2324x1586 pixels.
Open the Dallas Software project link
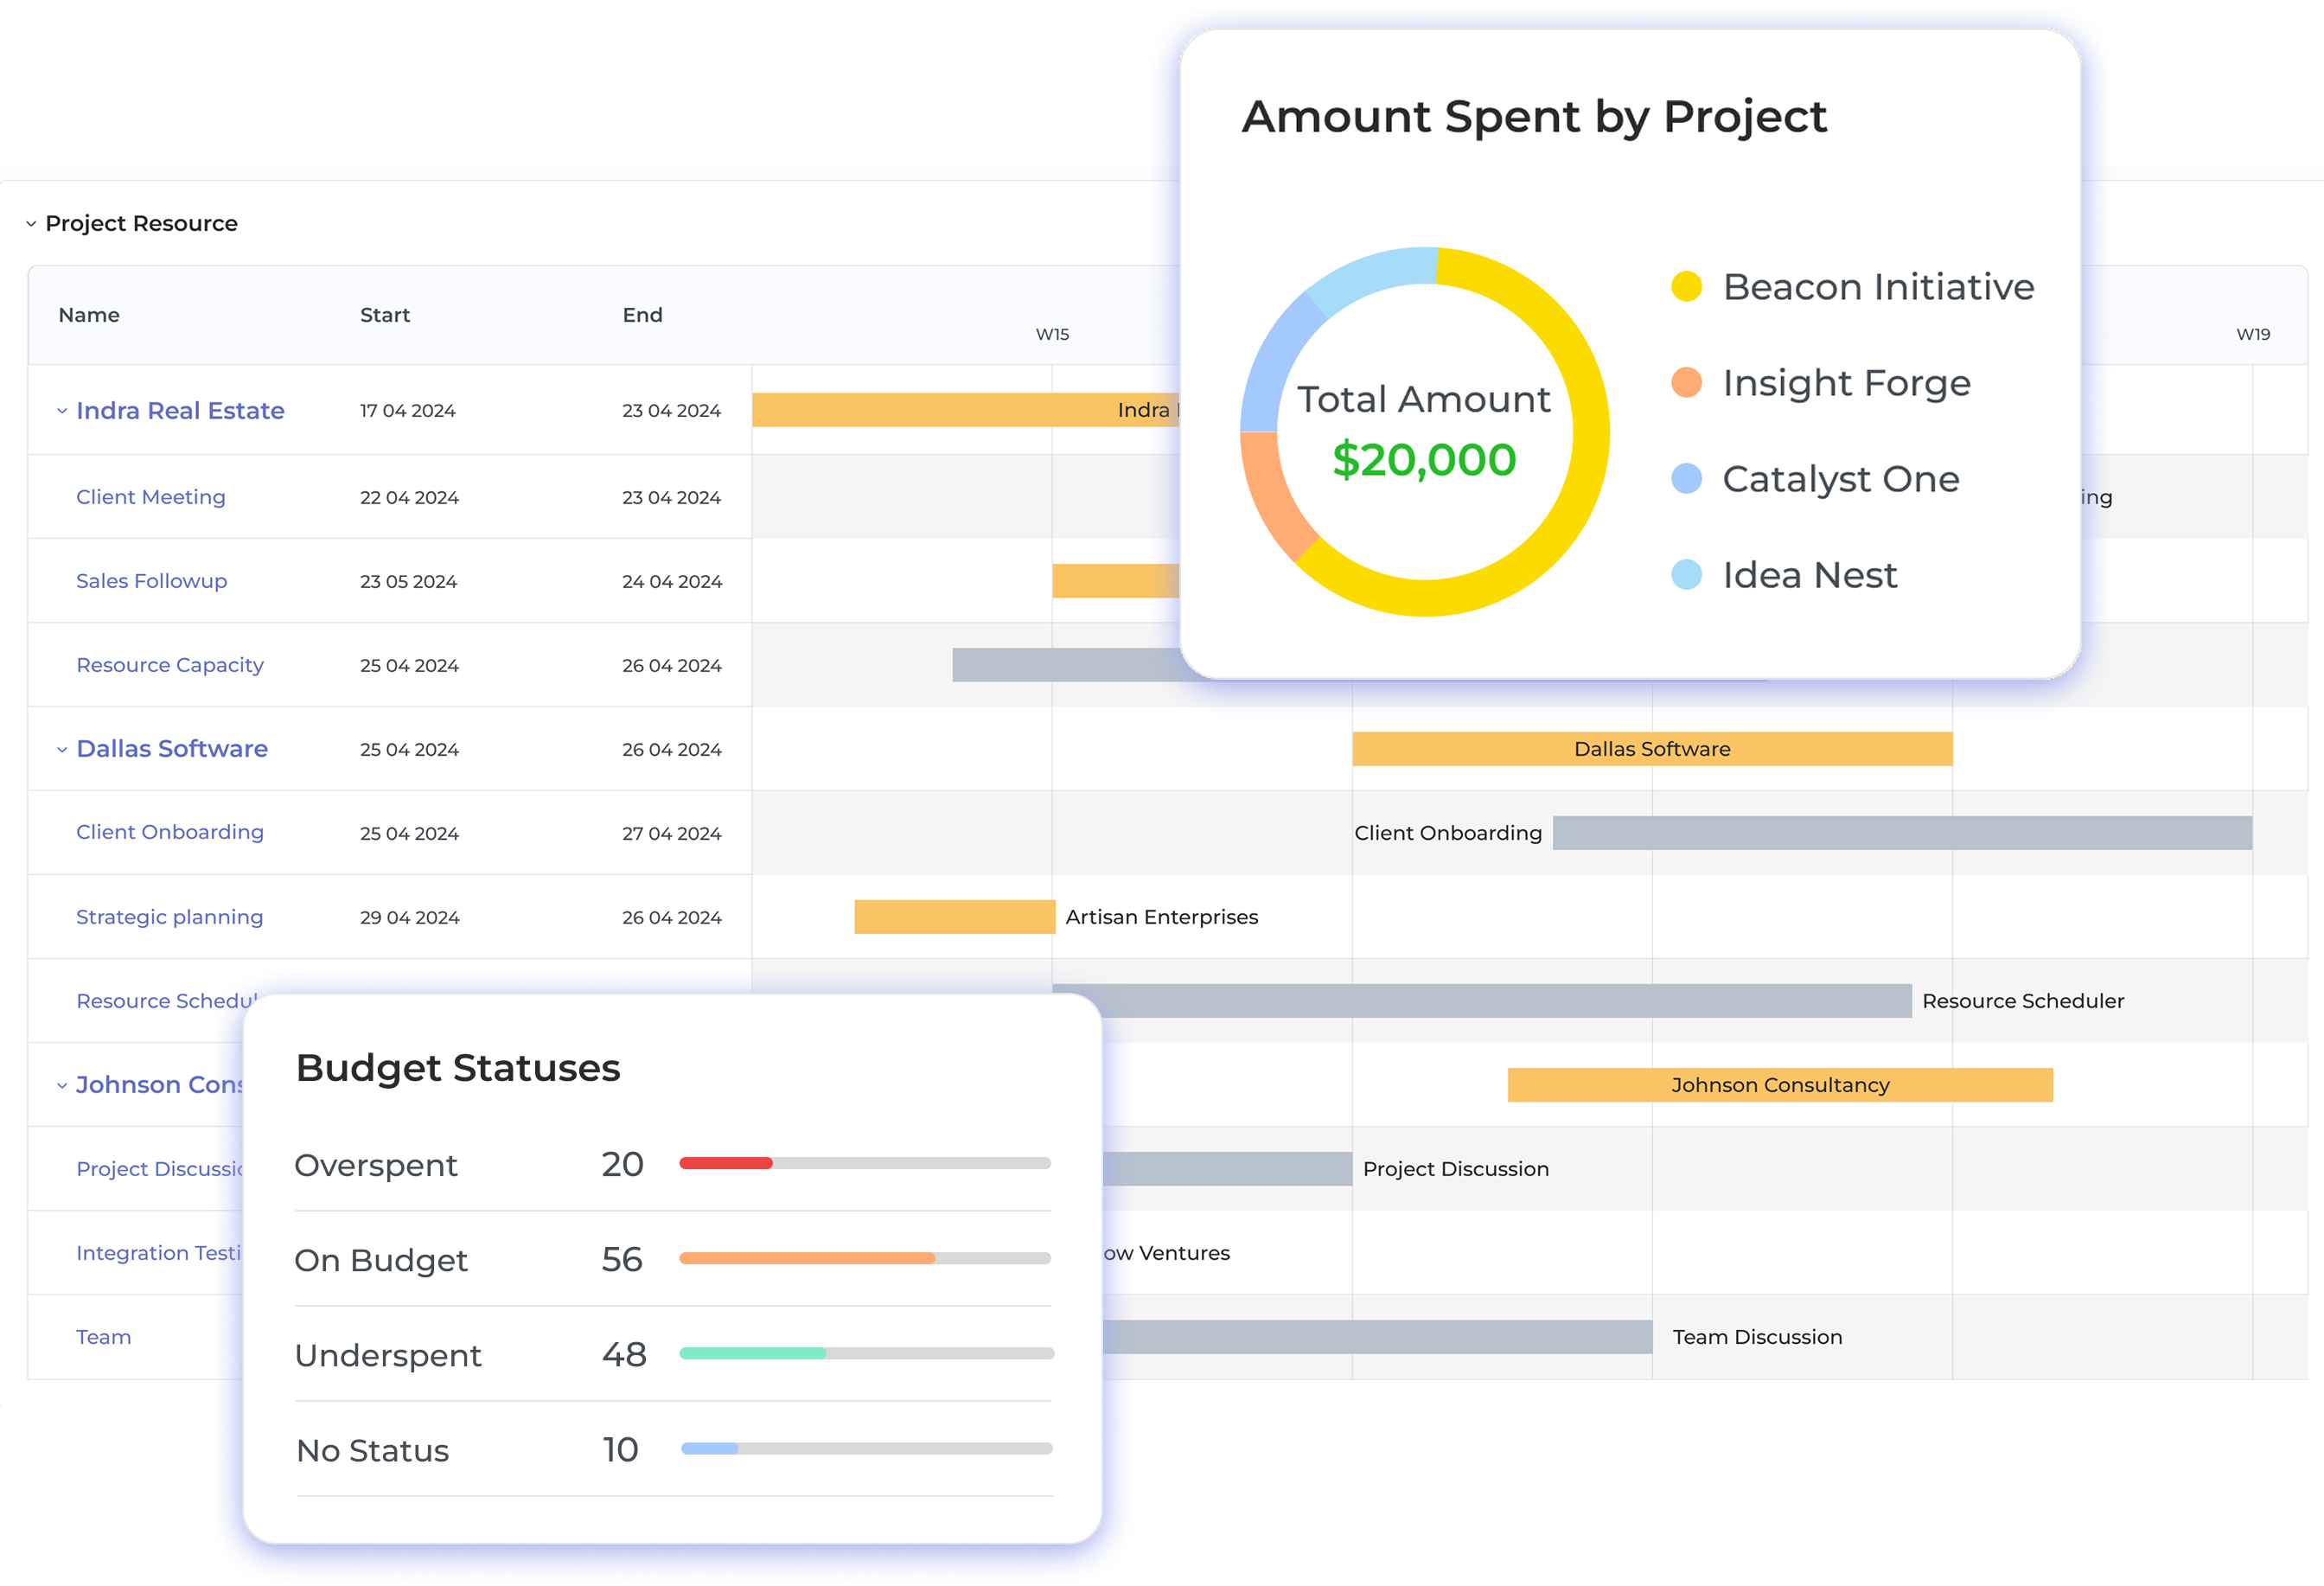[x=172, y=748]
